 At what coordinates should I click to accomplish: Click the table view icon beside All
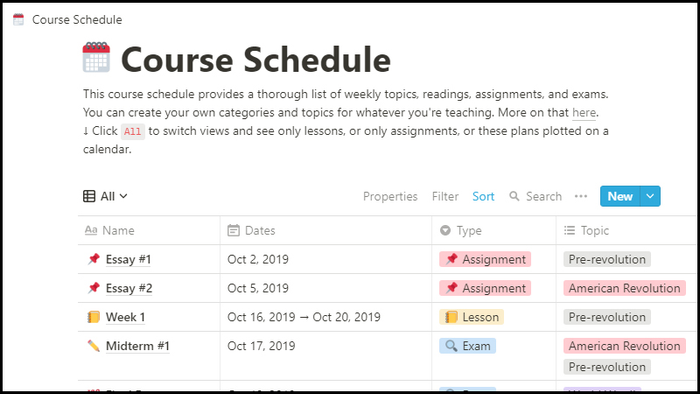tap(89, 196)
